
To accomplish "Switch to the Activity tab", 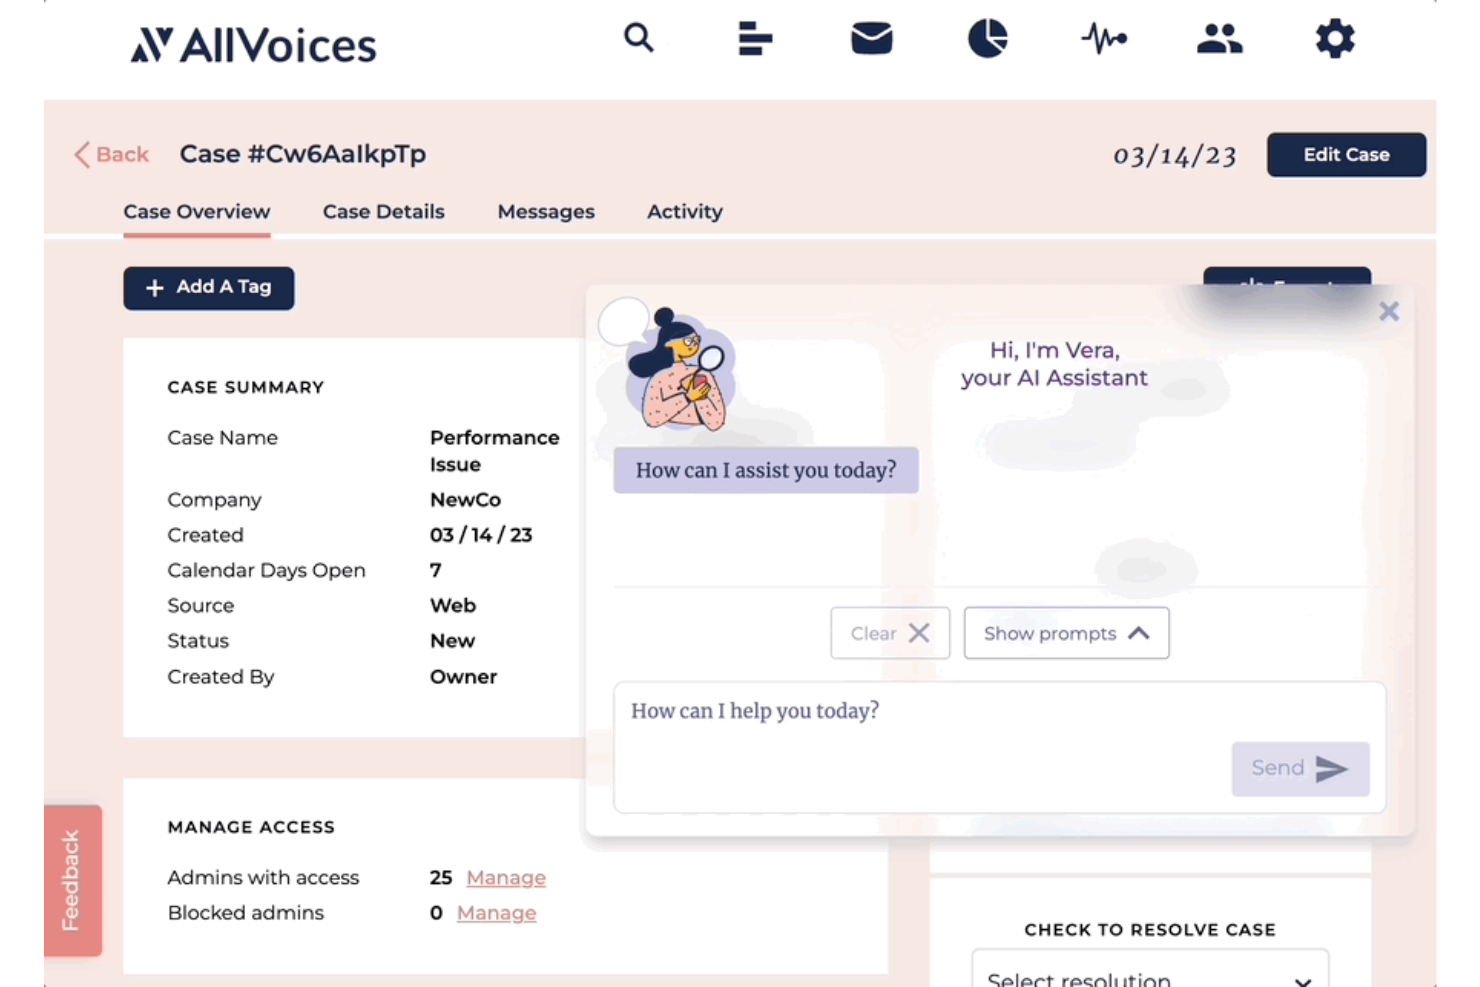I will [x=684, y=211].
